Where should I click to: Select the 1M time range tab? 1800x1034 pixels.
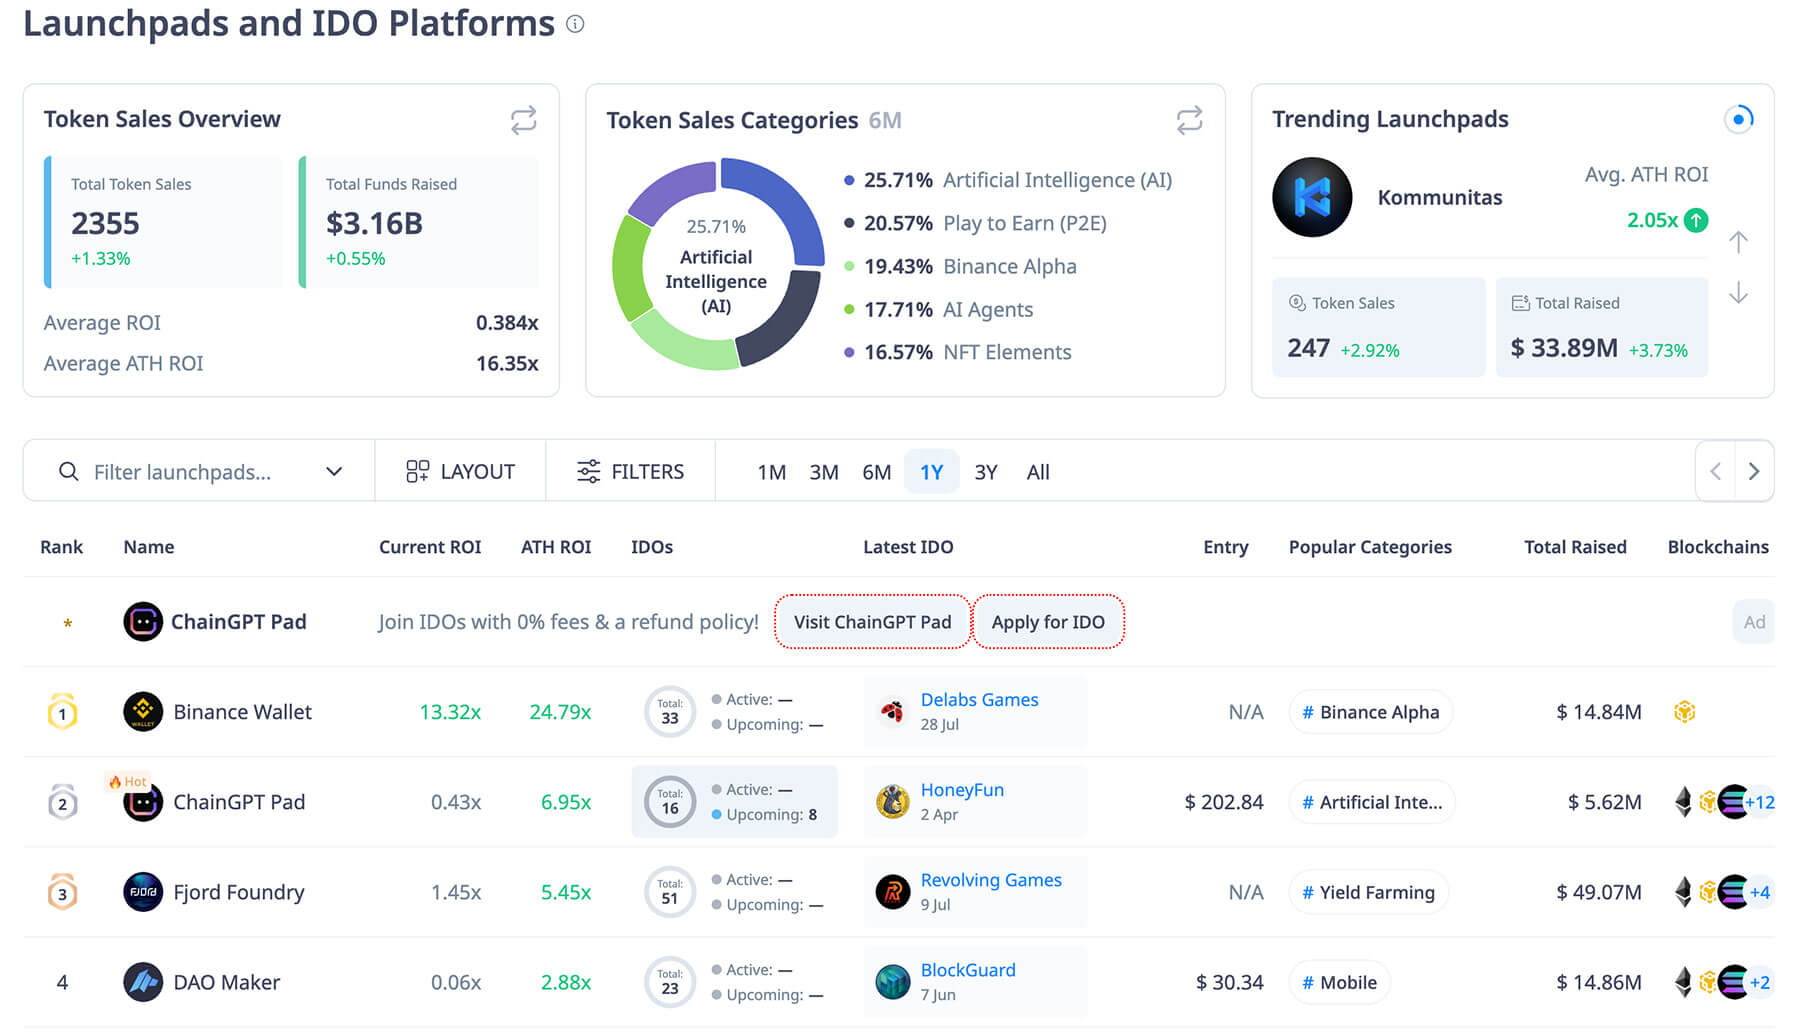click(x=771, y=472)
